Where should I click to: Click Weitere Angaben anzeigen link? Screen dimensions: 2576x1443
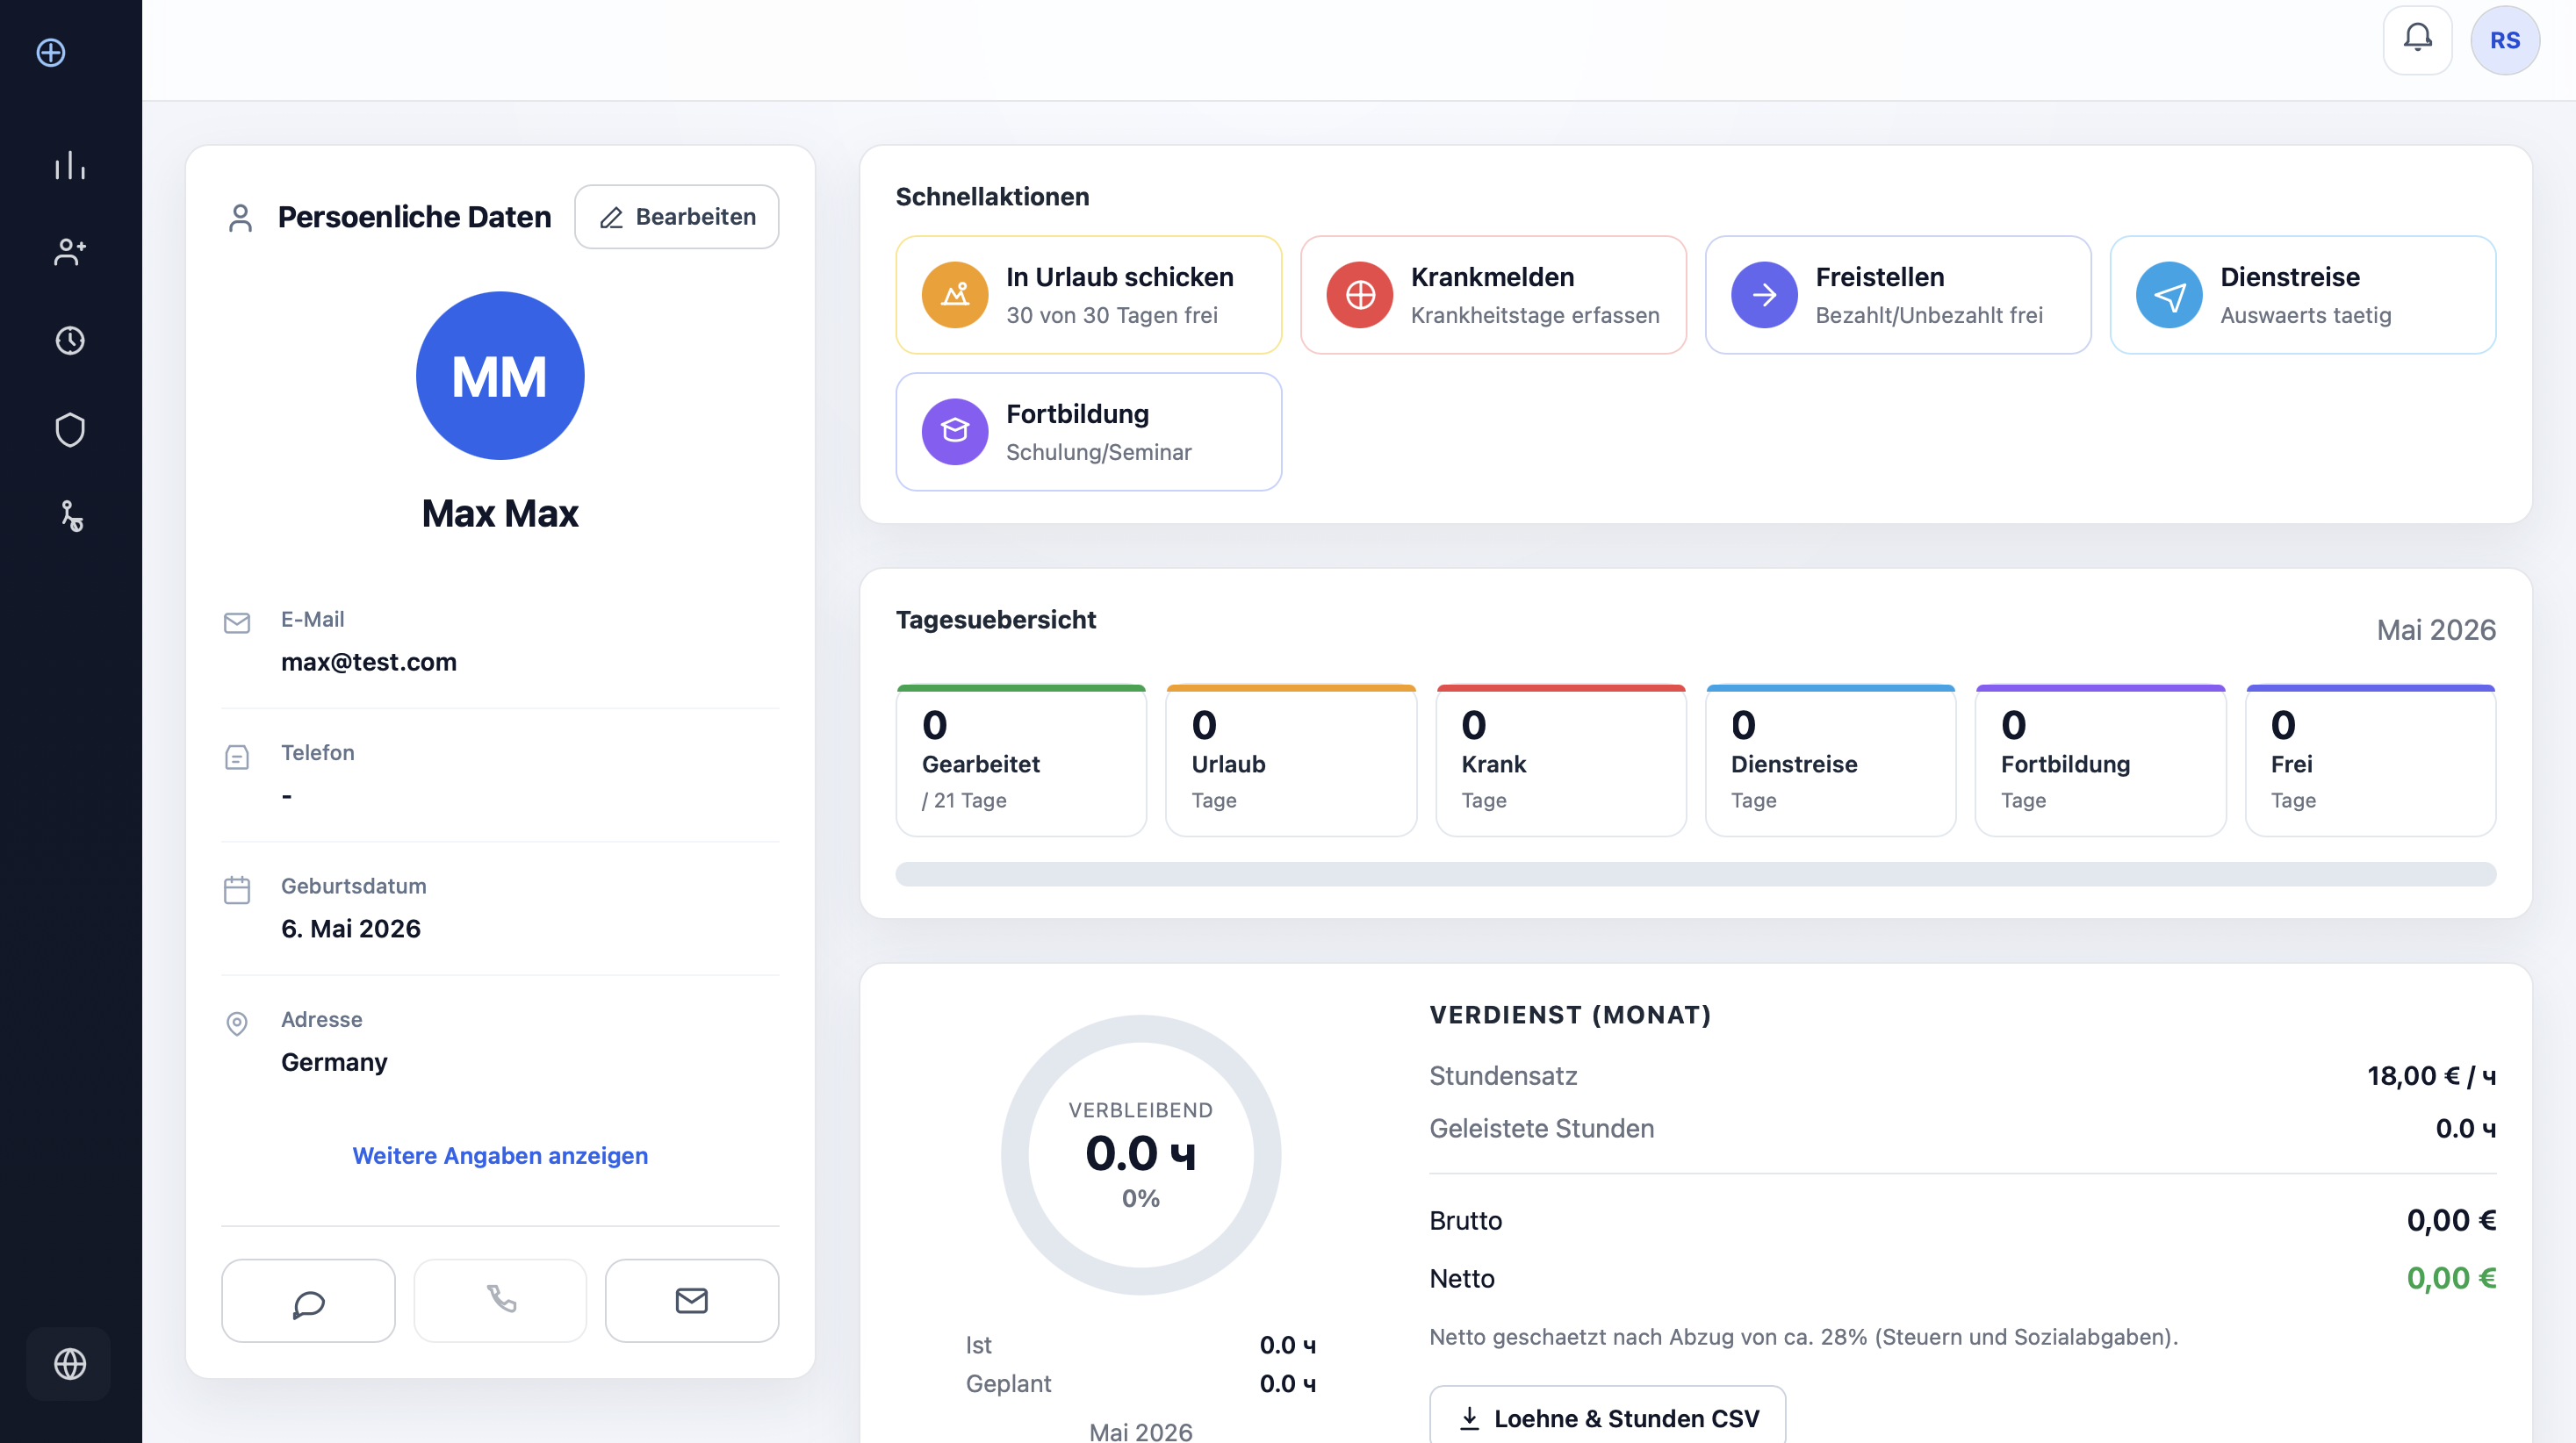[500, 1155]
